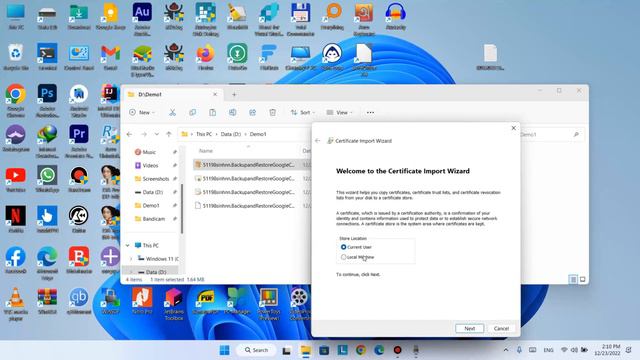The width and height of the screenshot is (640, 360).
Task: Click Paste icon in File Explorer toolbar
Action: (x=212, y=112)
